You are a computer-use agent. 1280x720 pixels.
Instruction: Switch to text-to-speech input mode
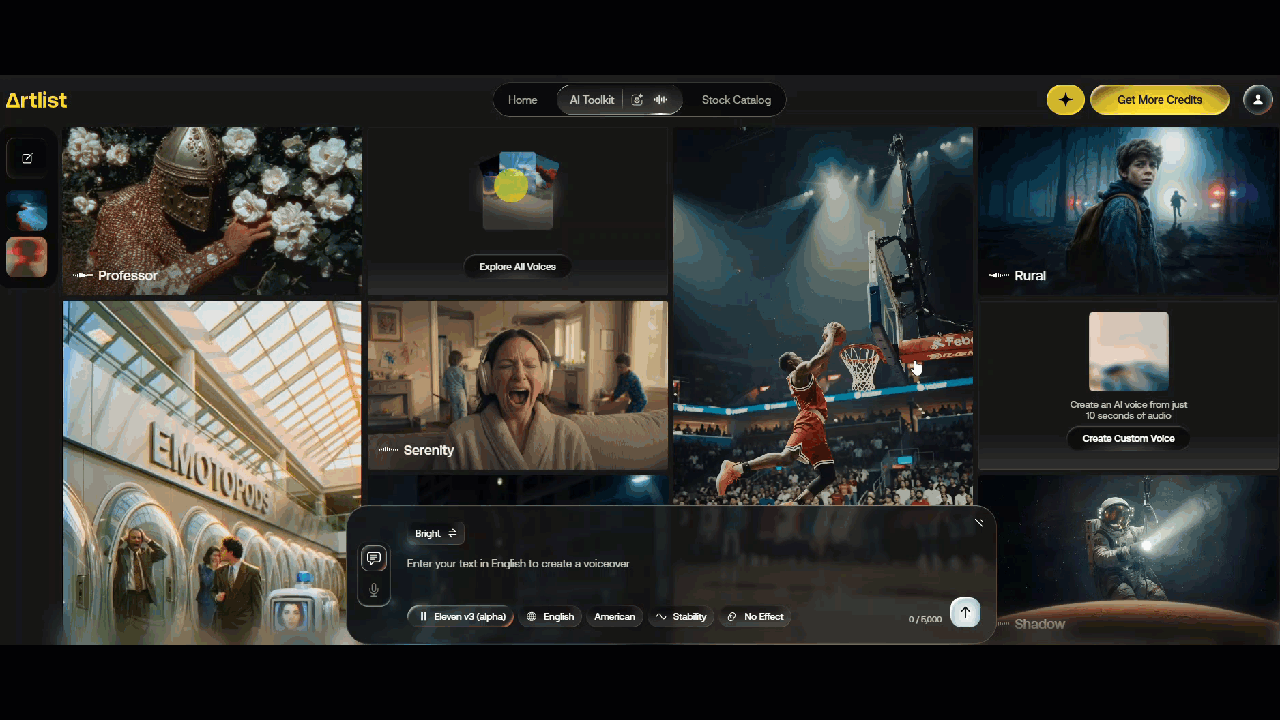[x=374, y=558]
